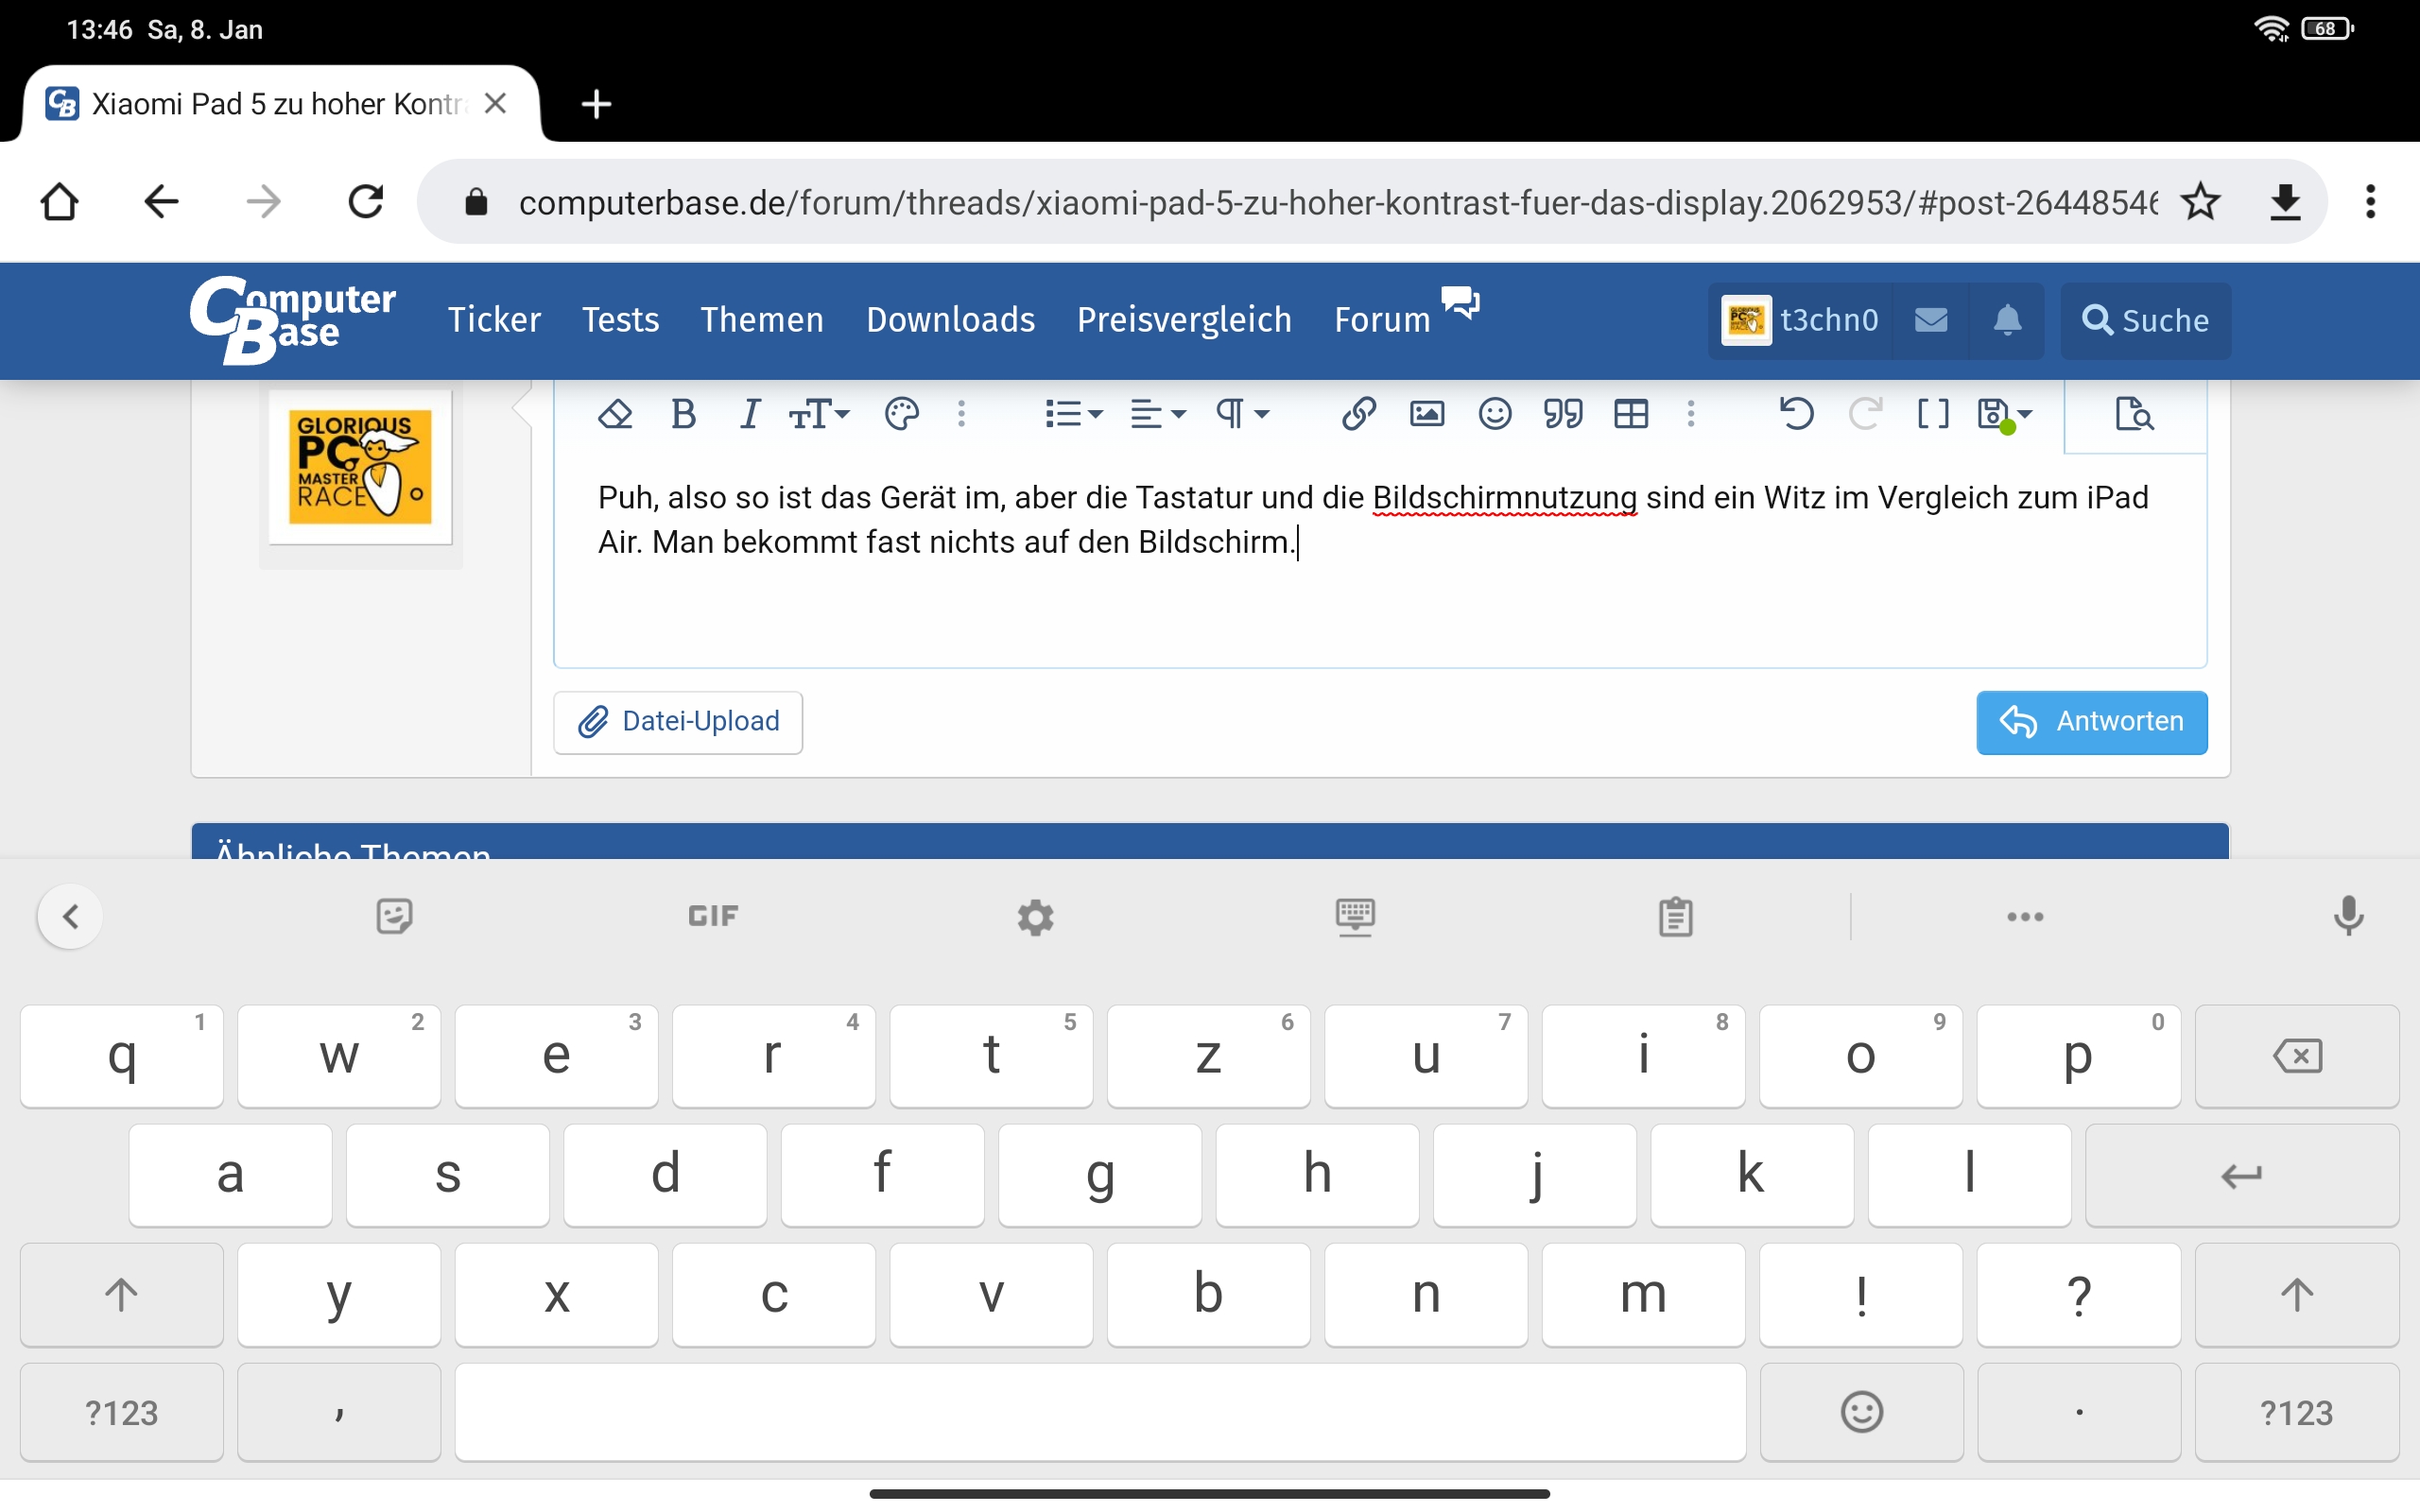2420x1512 pixels.
Task: Open the post preview icon
Action: coord(2134,413)
